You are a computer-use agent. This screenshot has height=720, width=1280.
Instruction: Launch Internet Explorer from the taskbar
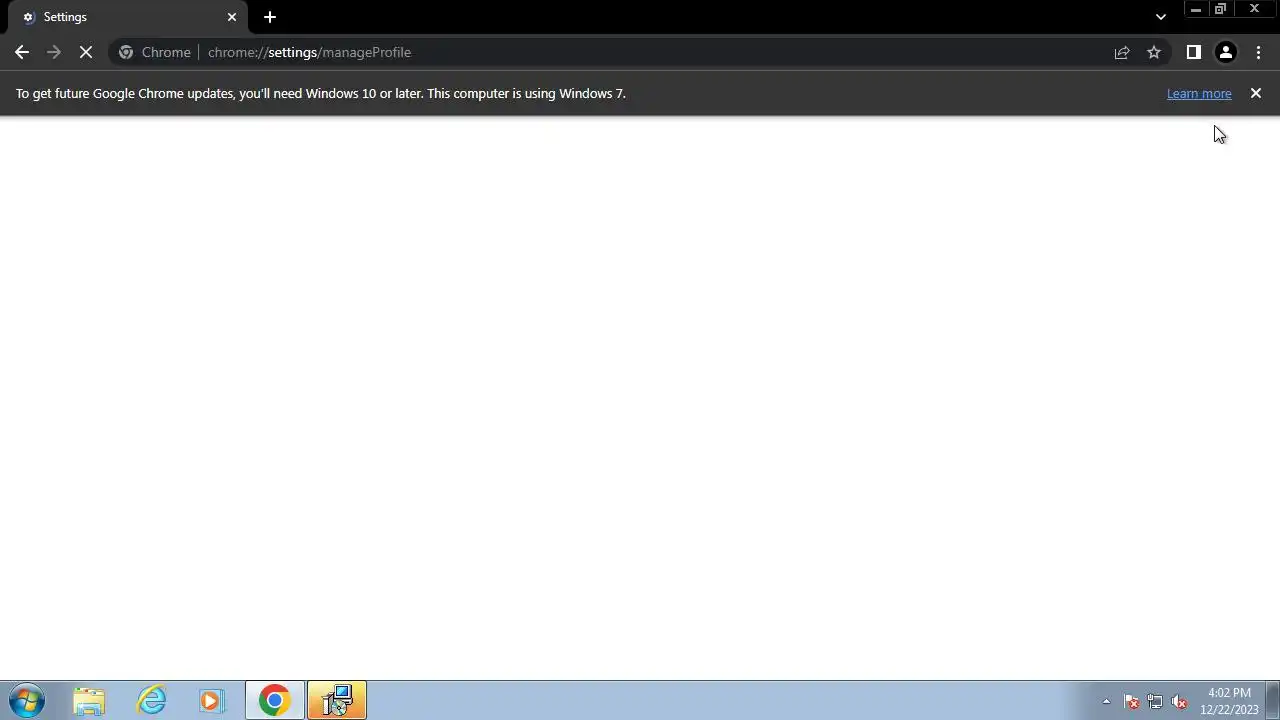click(151, 700)
